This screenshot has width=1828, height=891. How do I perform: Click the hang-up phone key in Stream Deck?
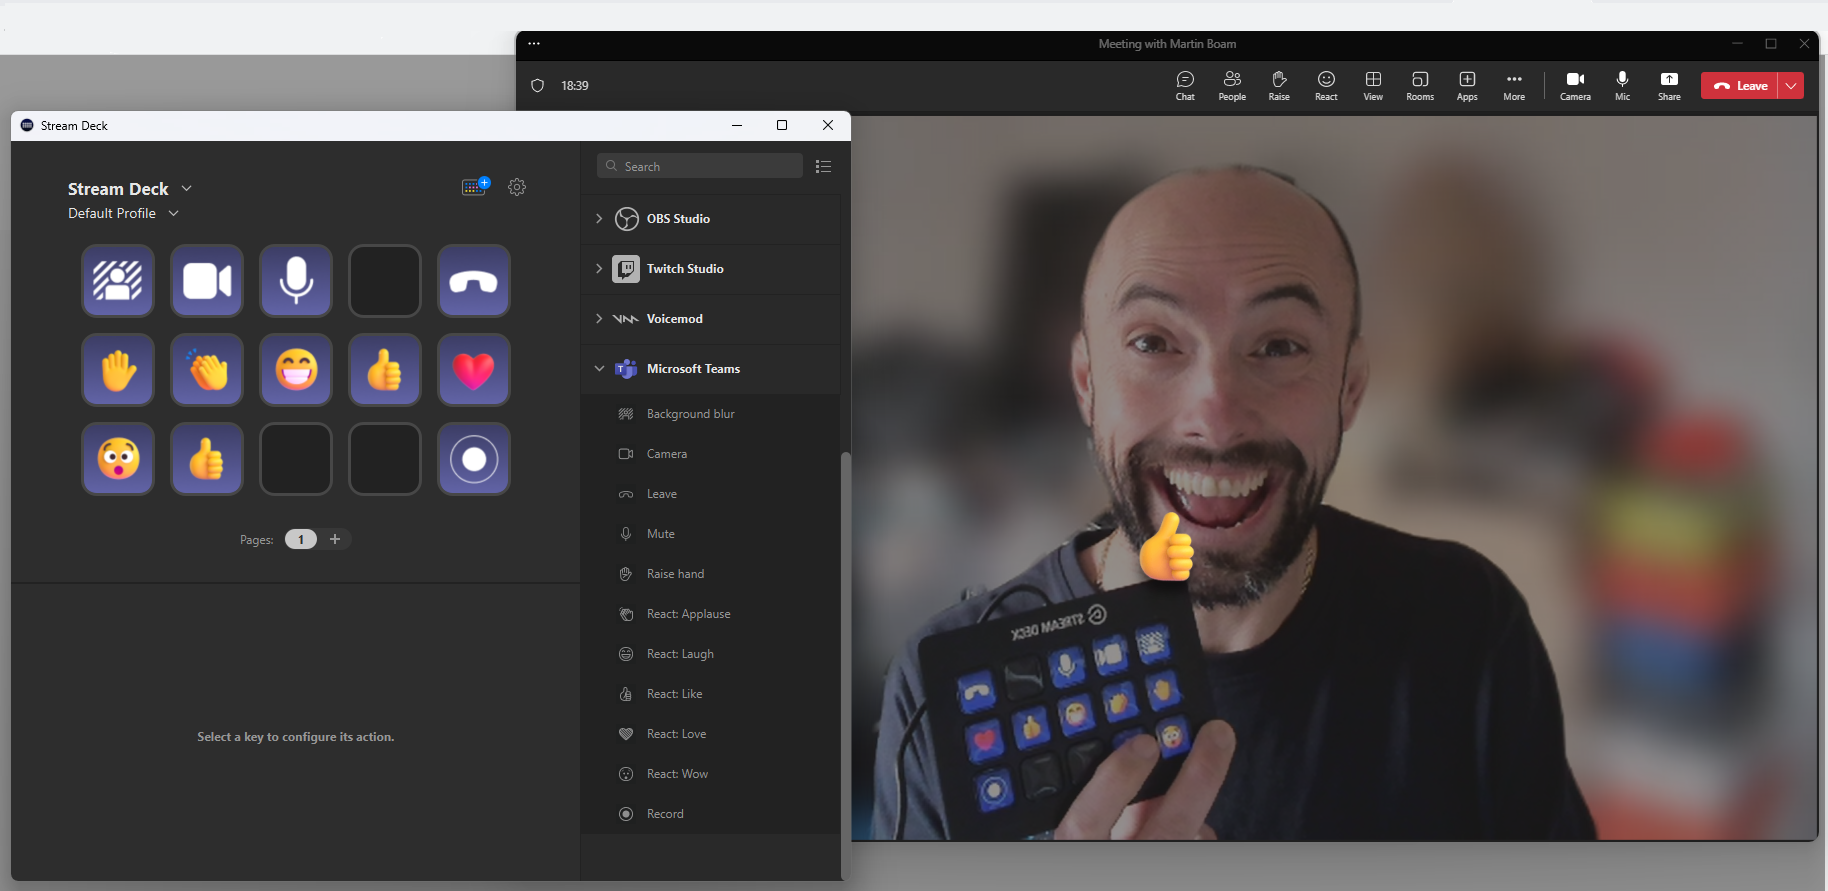[x=474, y=281]
